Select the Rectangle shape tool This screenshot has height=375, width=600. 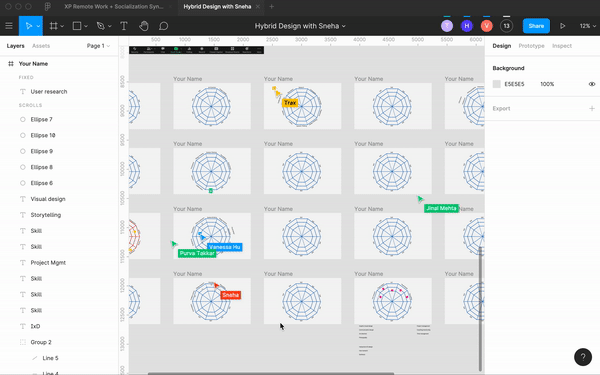77,26
